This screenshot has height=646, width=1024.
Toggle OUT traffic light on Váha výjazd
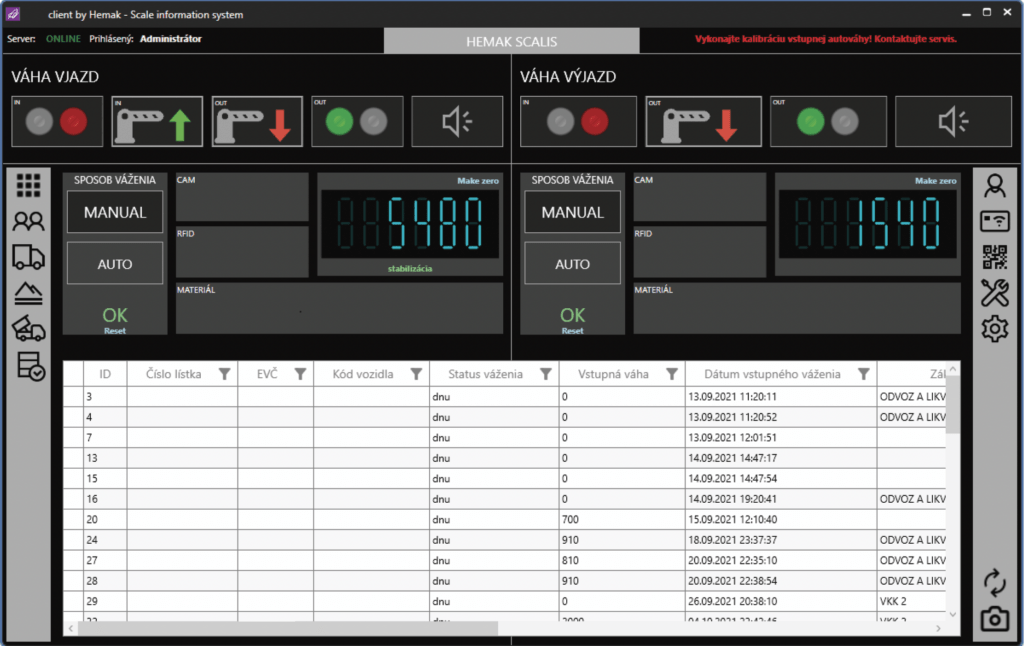tap(829, 121)
